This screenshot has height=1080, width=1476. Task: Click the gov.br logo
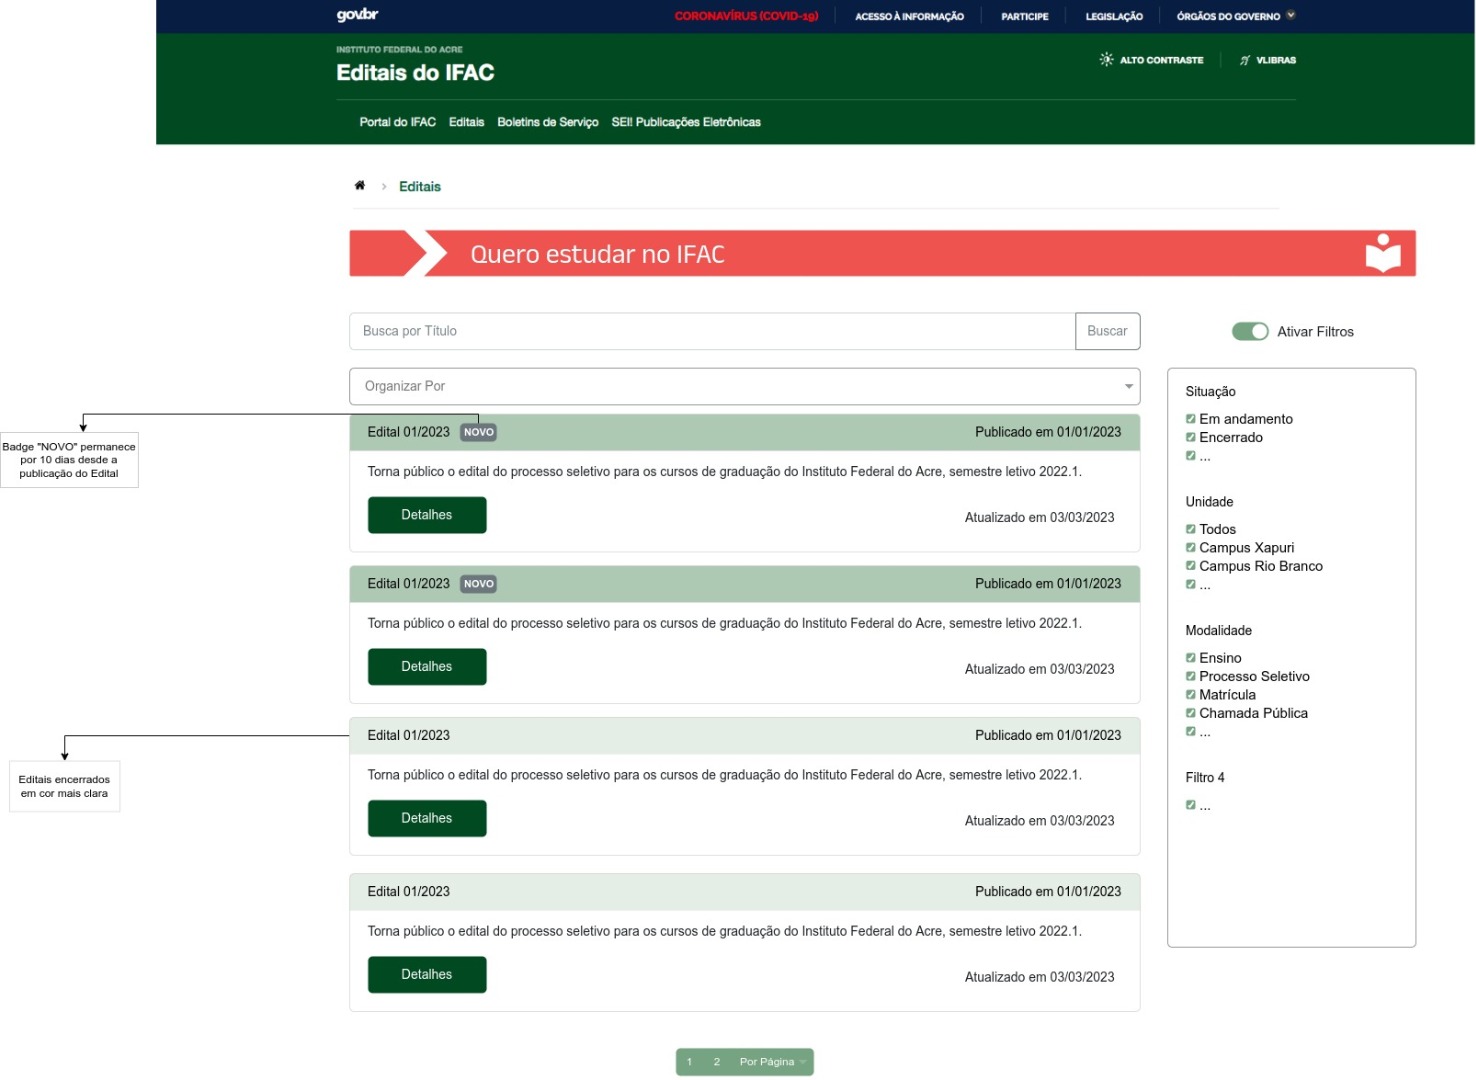[x=357, y=15]
